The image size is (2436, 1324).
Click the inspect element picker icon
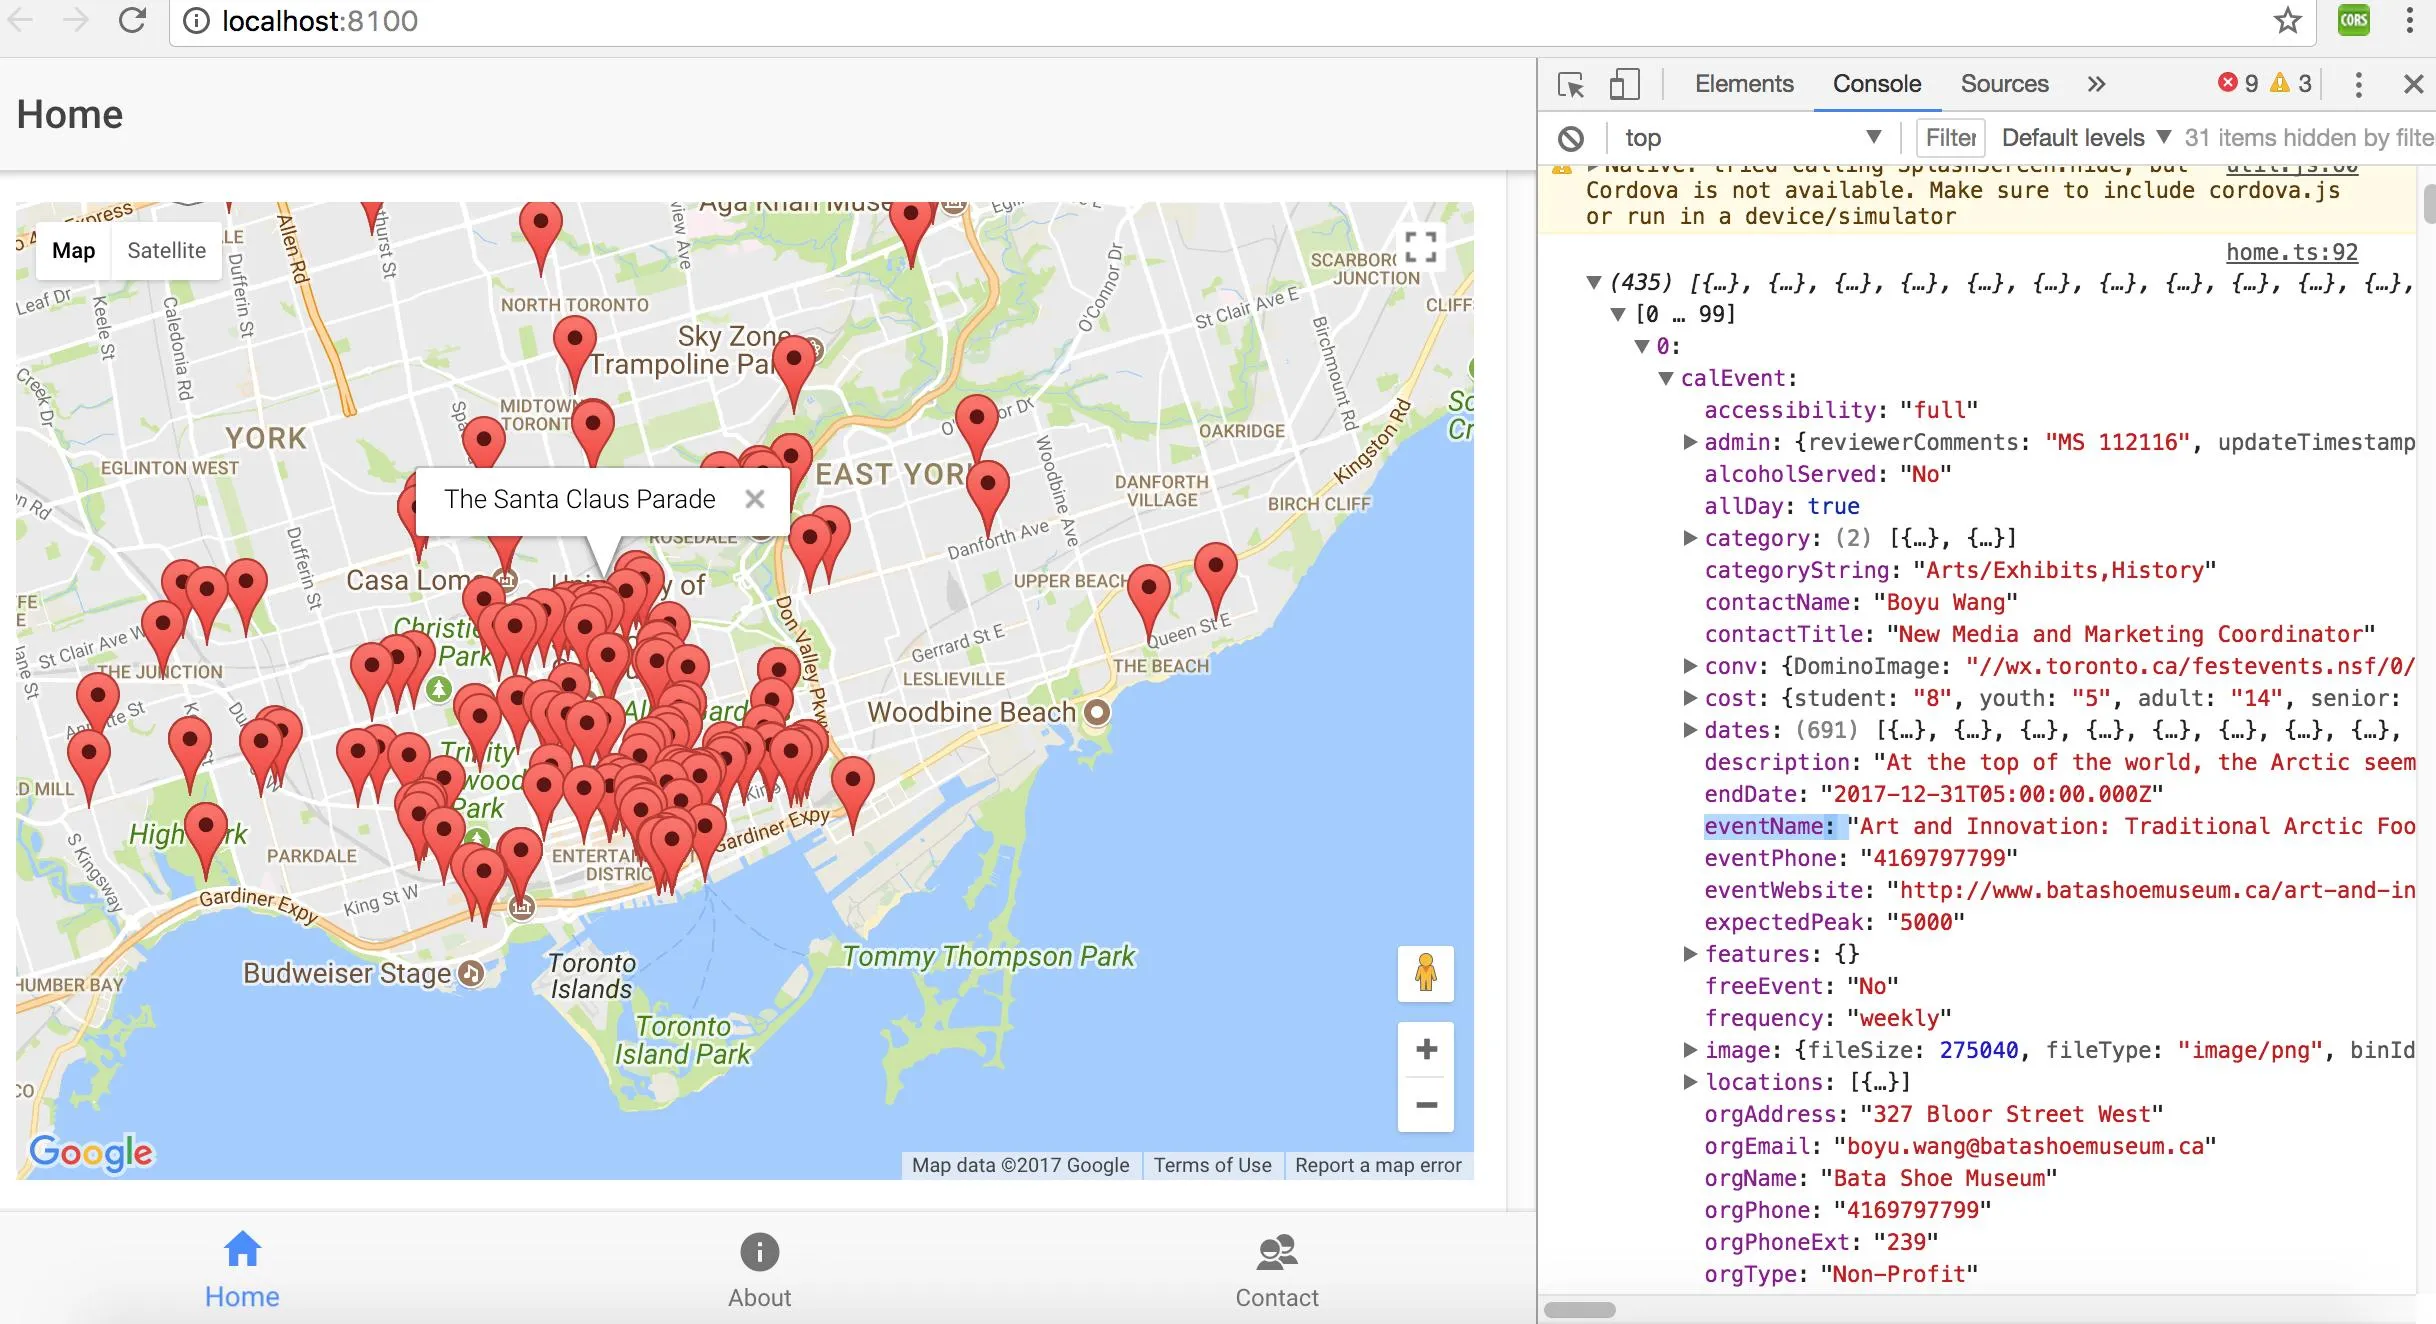point(1571,85)
